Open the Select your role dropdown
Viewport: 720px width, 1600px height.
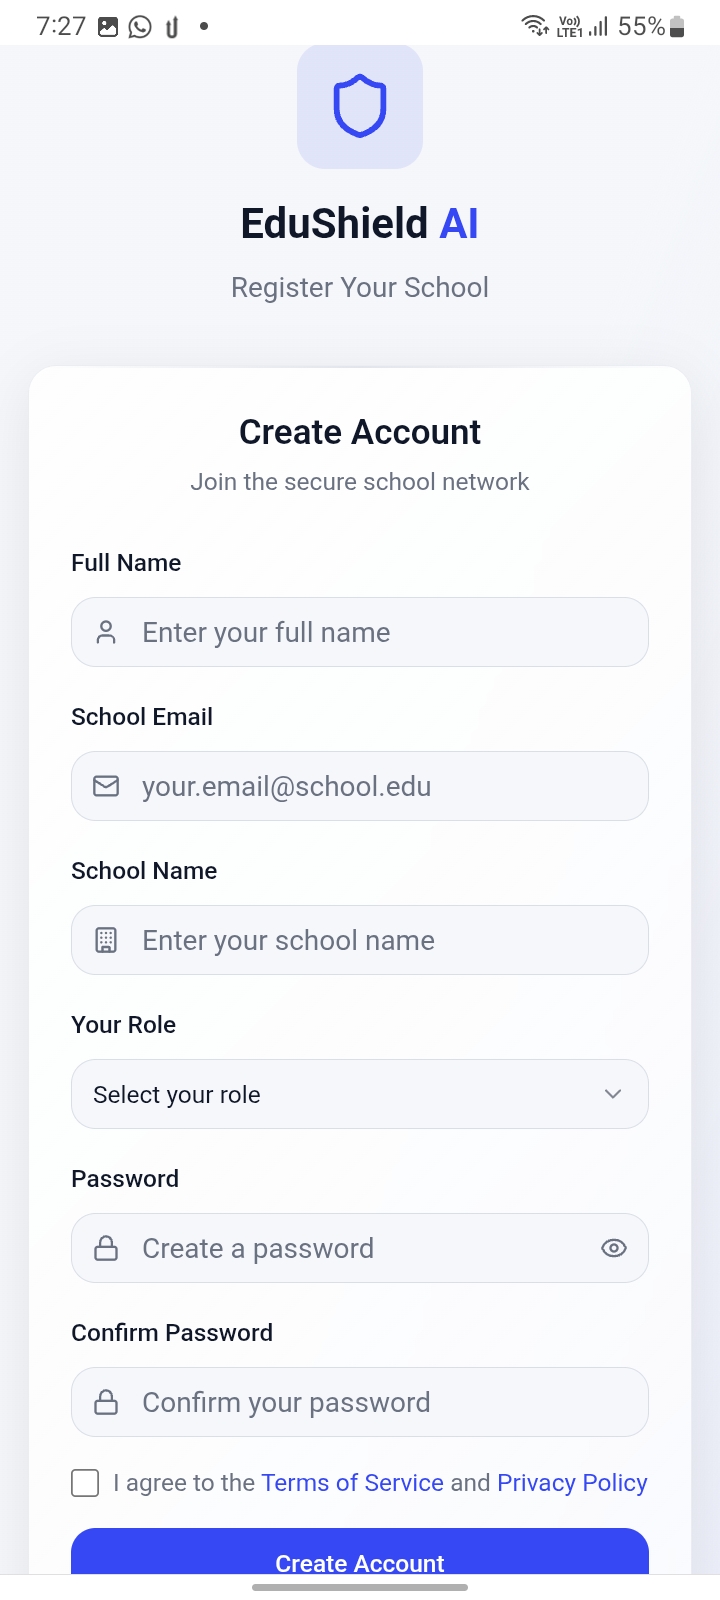pos(340,1094)
